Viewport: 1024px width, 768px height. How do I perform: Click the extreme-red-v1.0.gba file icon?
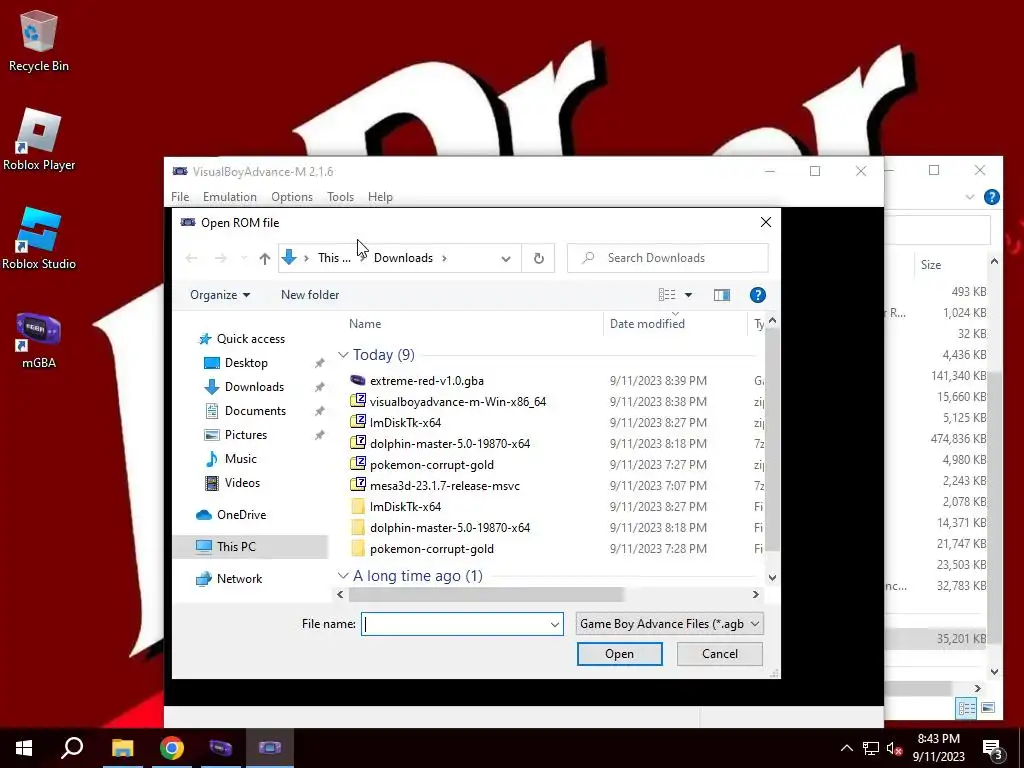357,380
